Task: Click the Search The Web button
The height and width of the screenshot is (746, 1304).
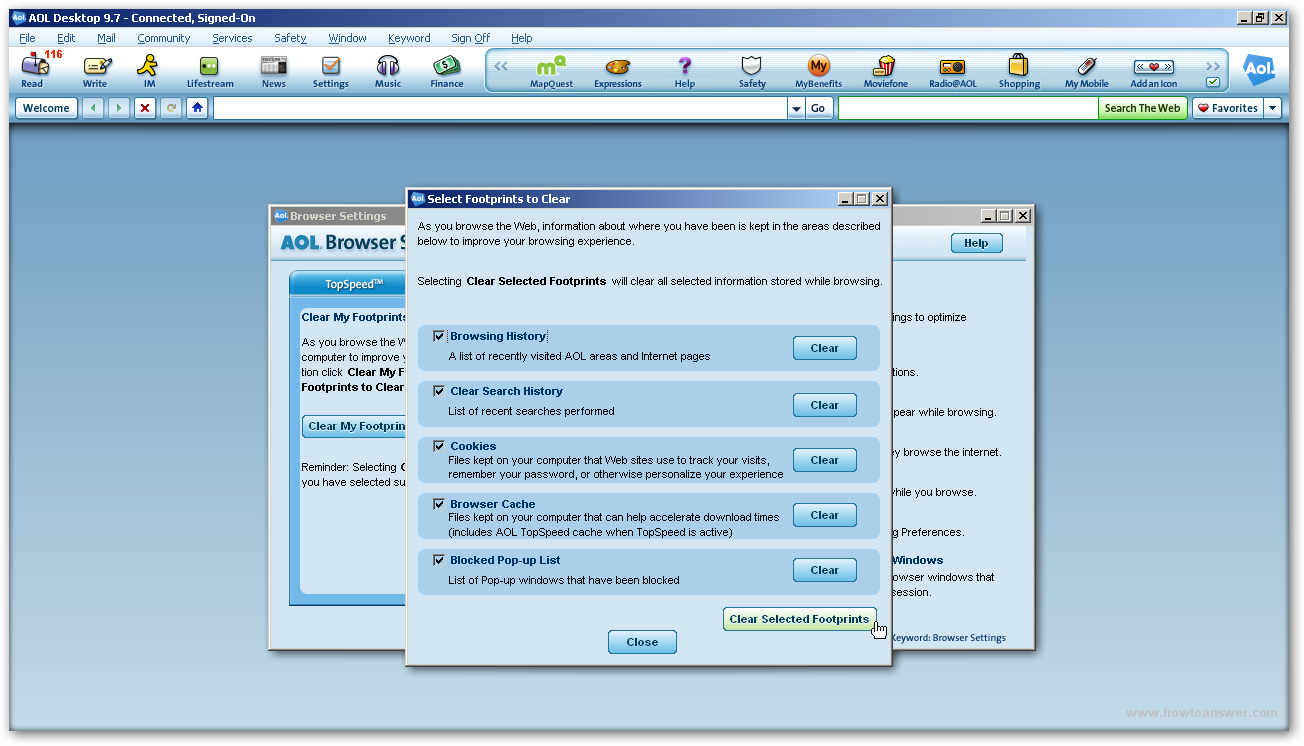Action: pos(1142,108)
